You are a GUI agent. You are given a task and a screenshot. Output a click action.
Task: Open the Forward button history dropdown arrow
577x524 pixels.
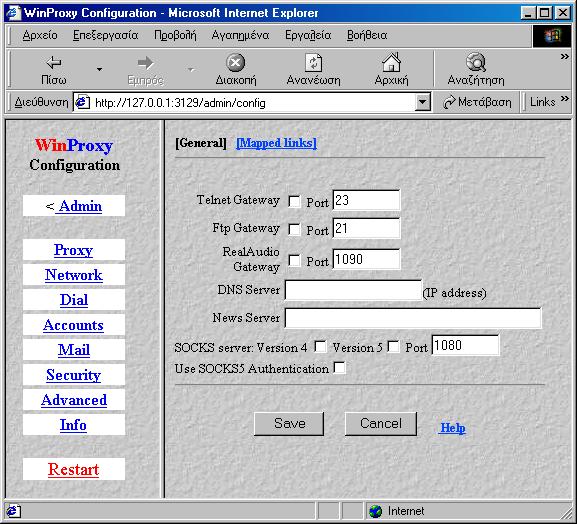point(191,69)
